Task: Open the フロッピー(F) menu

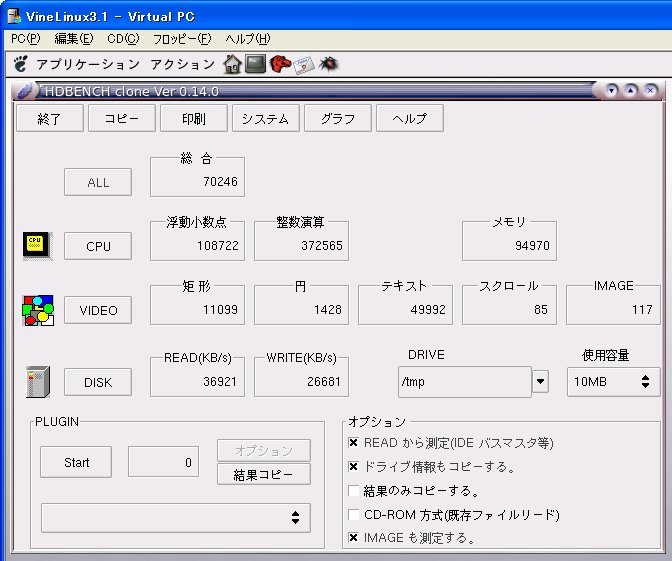Action: coord(182,39)
